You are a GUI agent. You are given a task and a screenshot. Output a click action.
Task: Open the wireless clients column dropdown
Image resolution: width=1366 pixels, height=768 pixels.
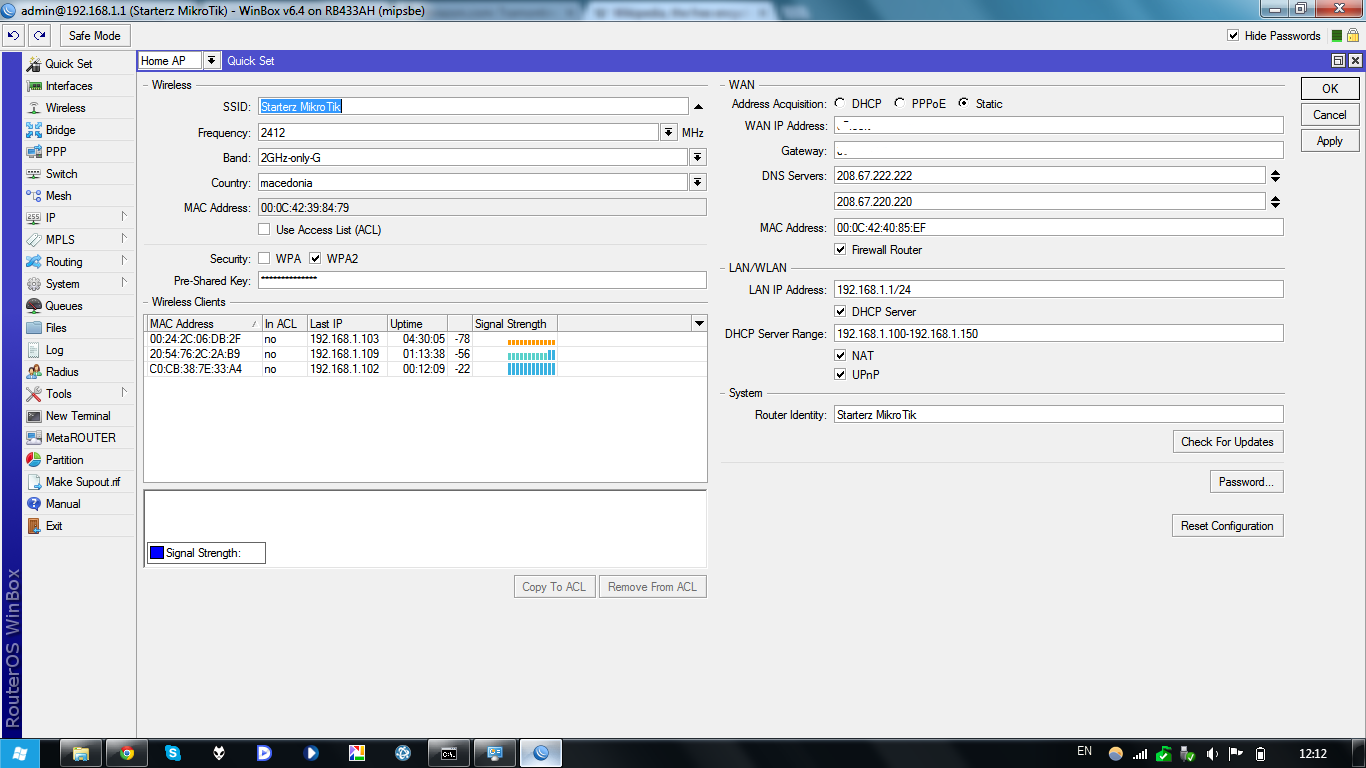(698, 324)
